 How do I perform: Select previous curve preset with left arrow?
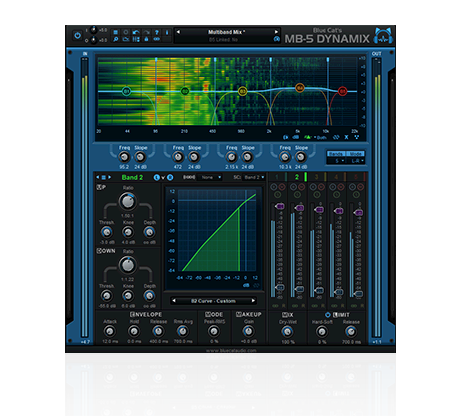(174, 301)
